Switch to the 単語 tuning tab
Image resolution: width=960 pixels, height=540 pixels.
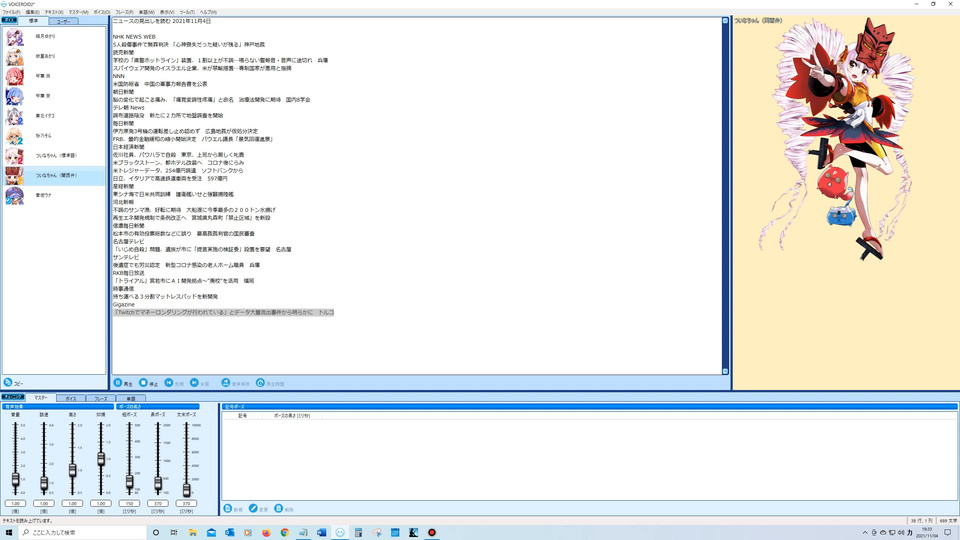[130, 399]
